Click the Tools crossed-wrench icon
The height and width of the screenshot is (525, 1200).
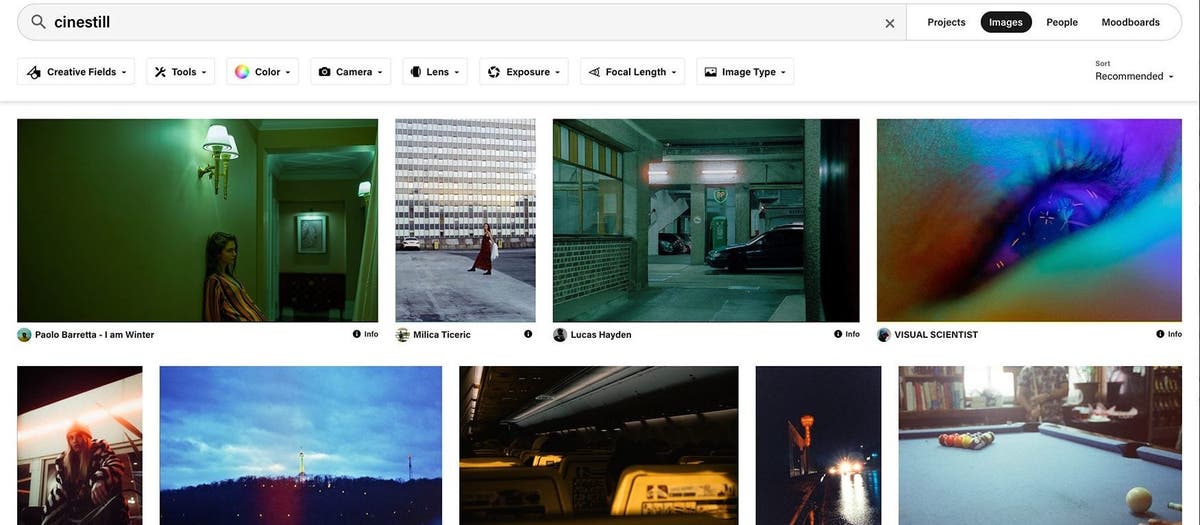pyautogui.click(x=160, y=72)
